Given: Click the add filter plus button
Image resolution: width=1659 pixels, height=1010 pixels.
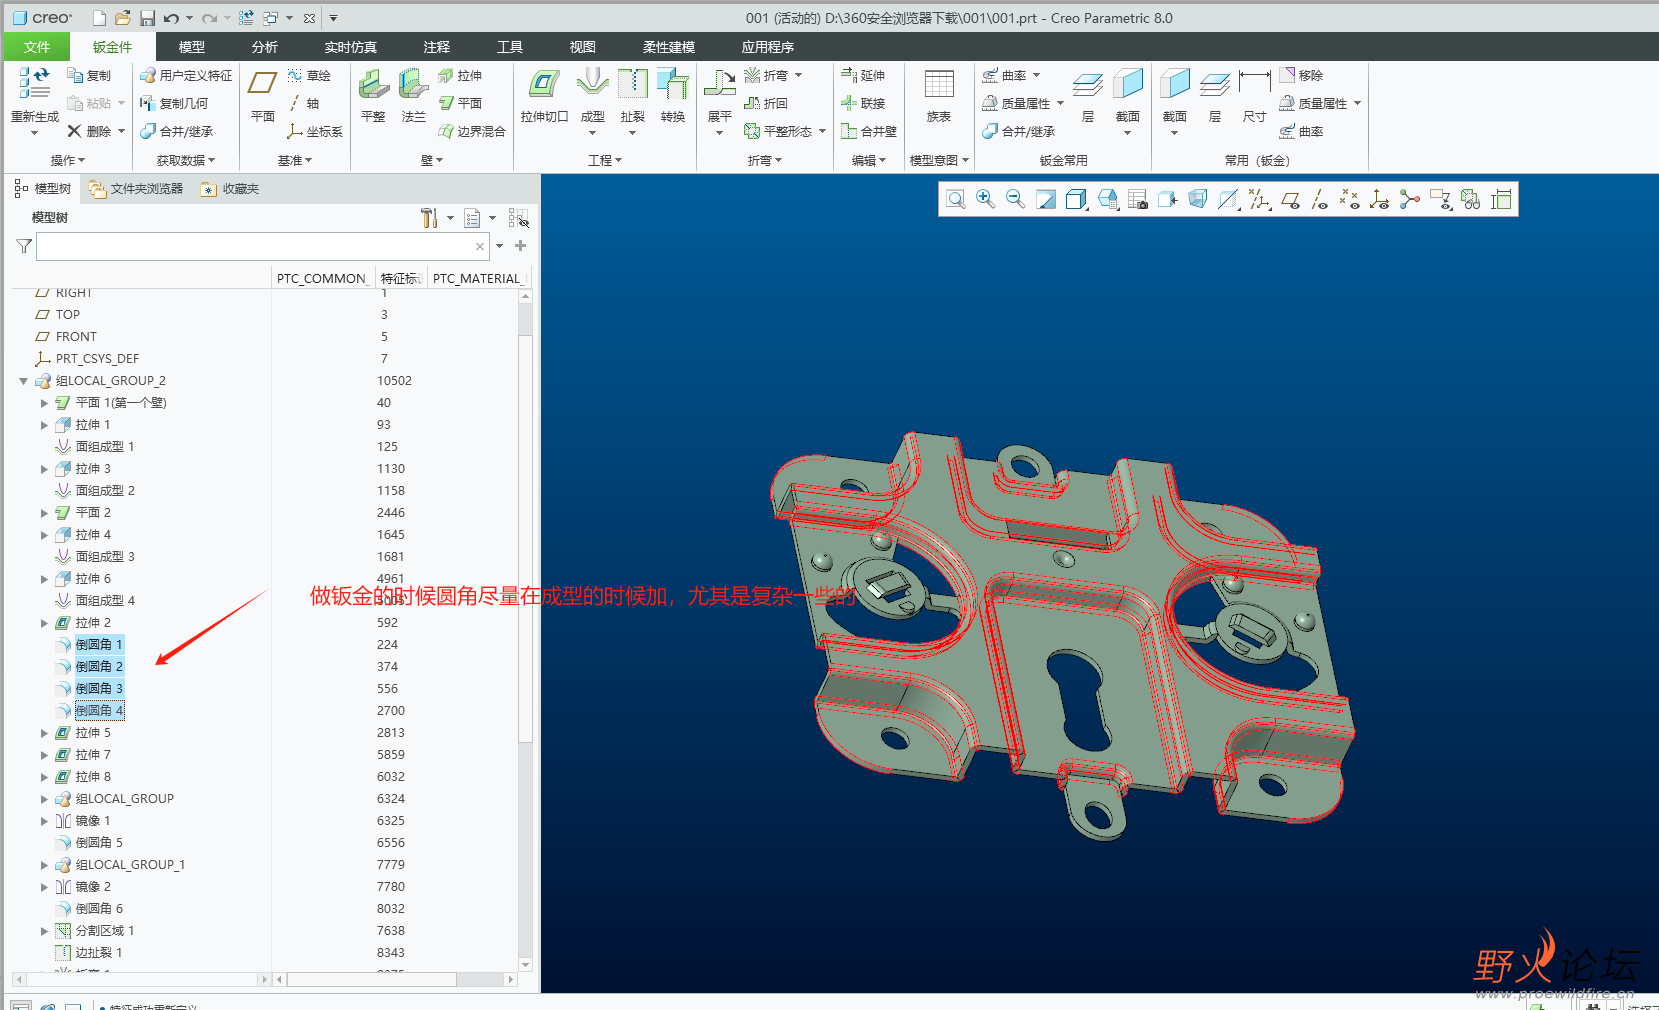Looking at the screenshot, I should [x=520, y=246].
